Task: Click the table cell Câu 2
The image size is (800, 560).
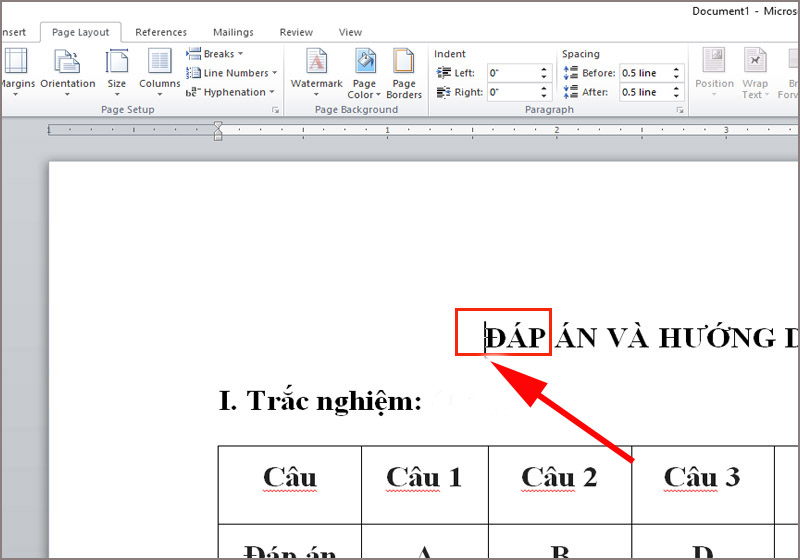Action: pyautogui.click(x=560, y=485)
